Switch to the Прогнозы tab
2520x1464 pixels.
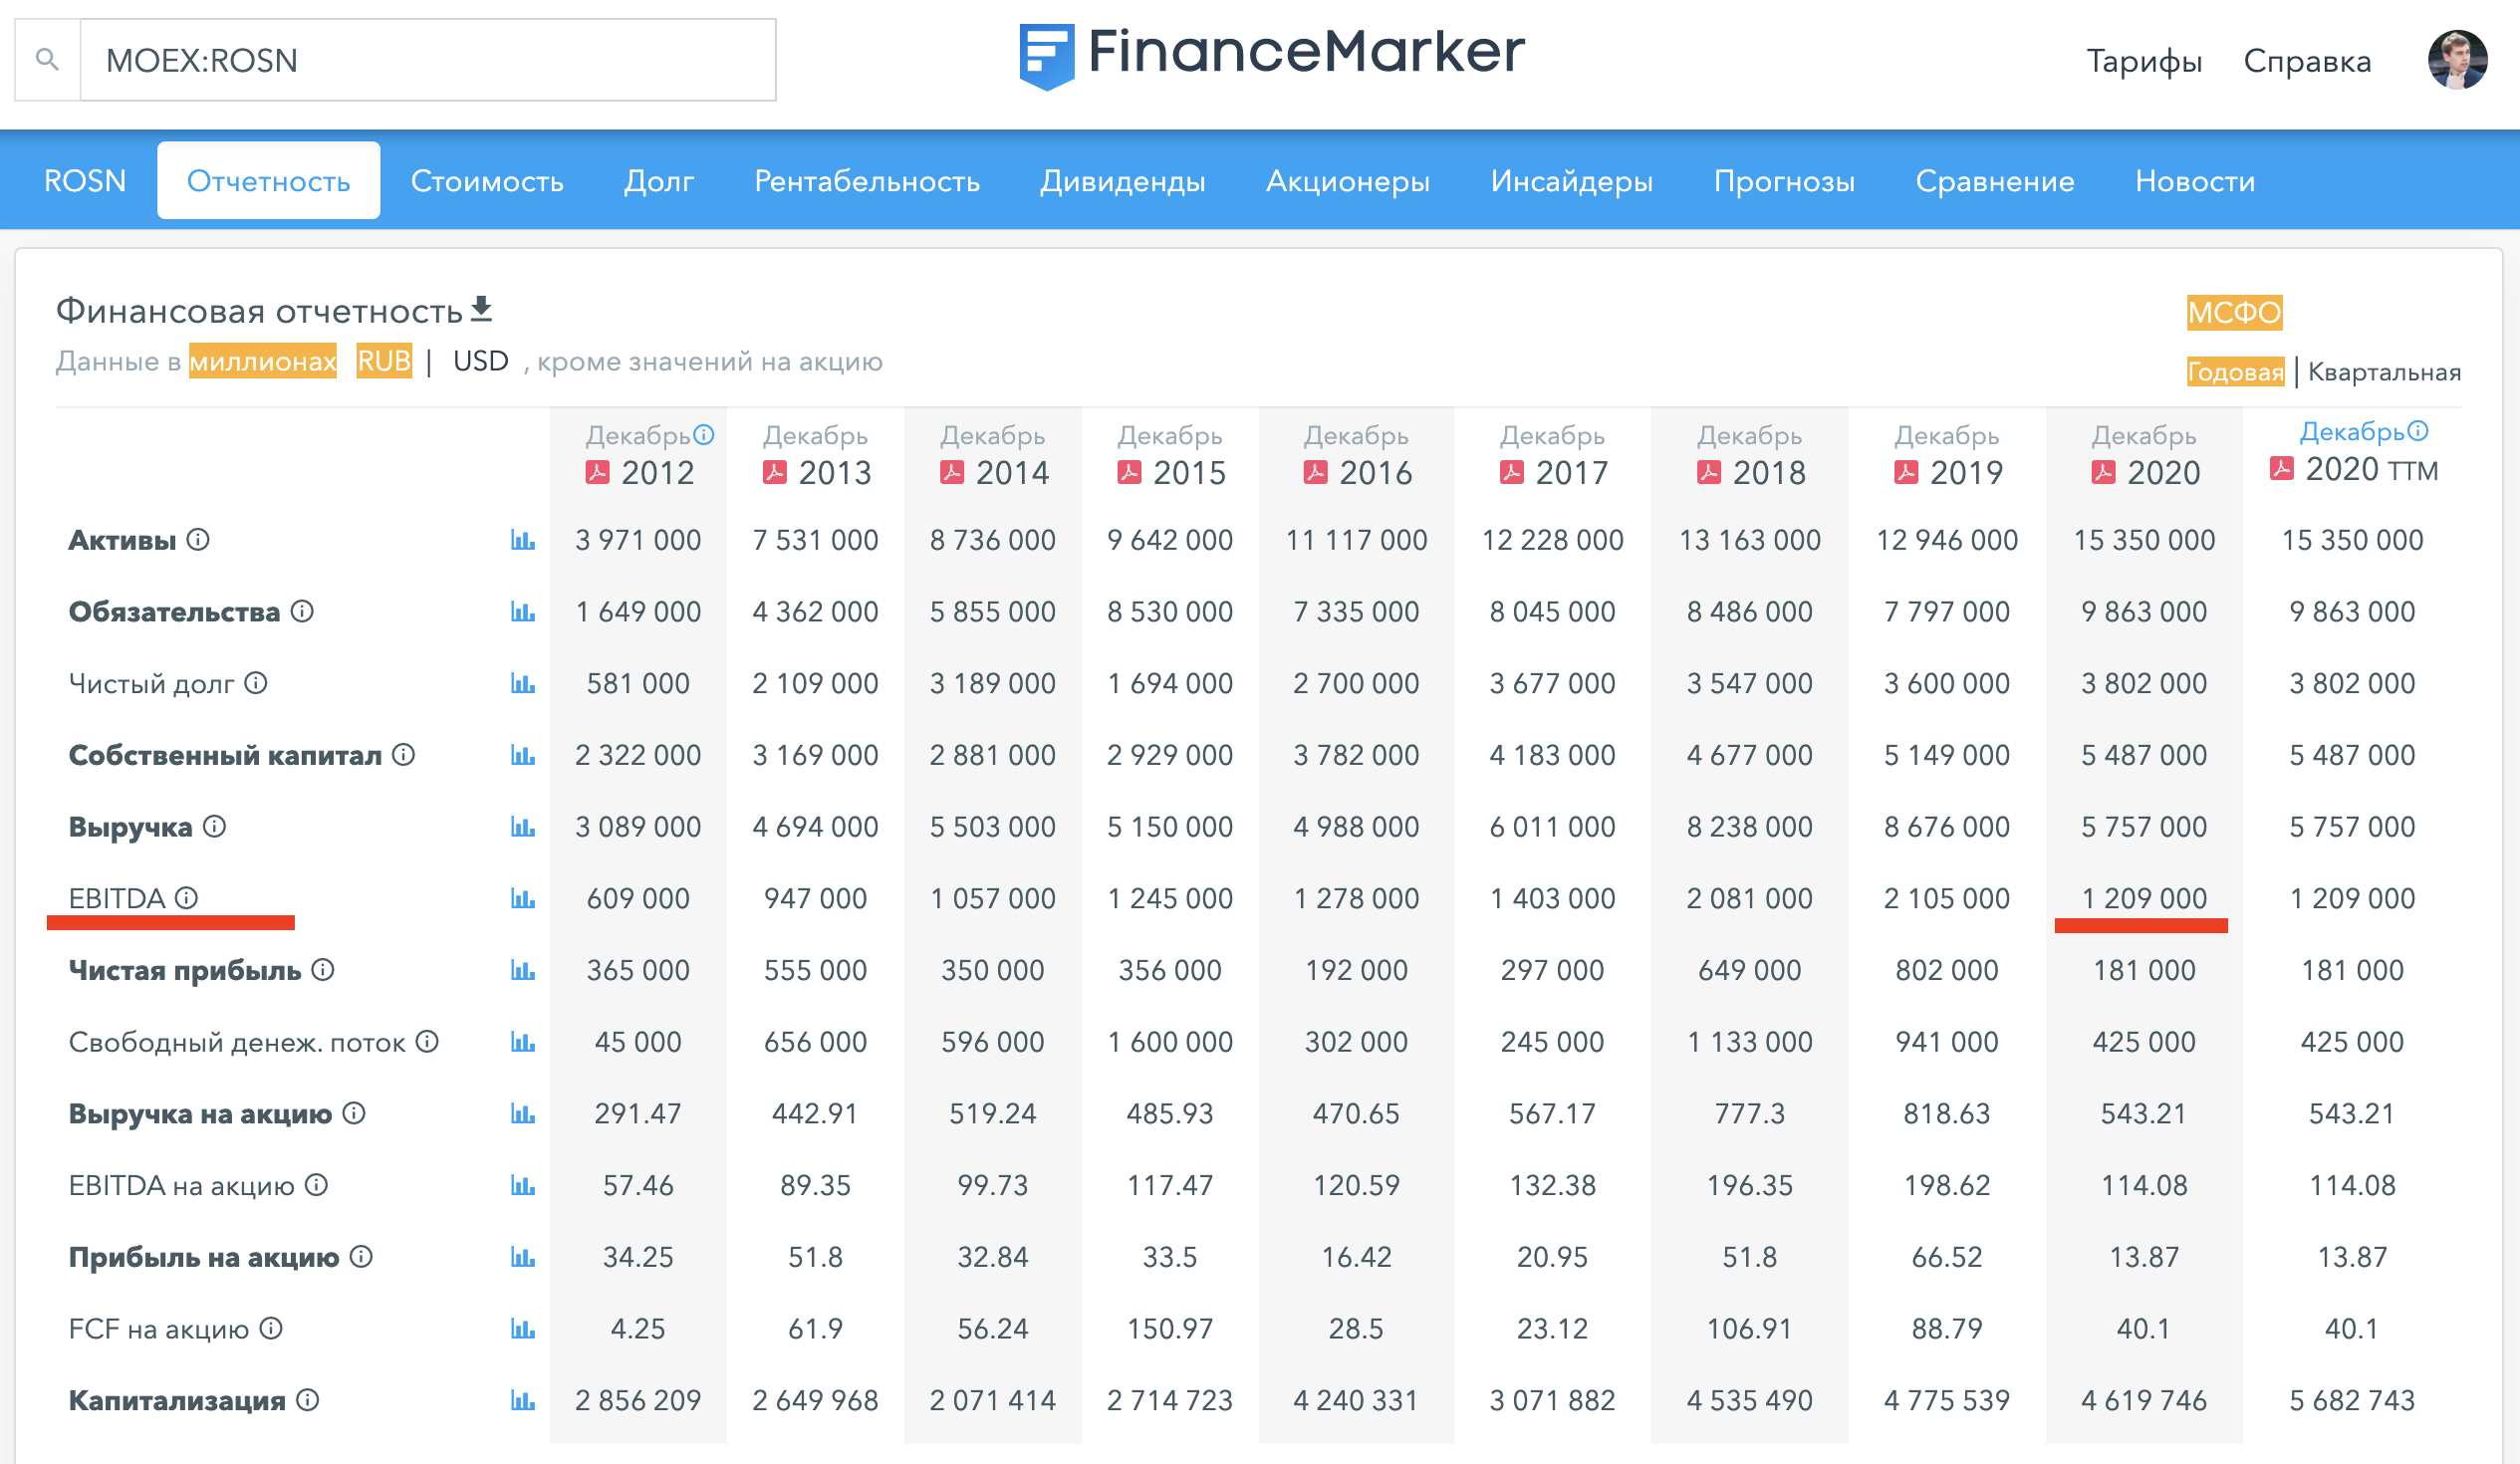tap(1784, 181)
